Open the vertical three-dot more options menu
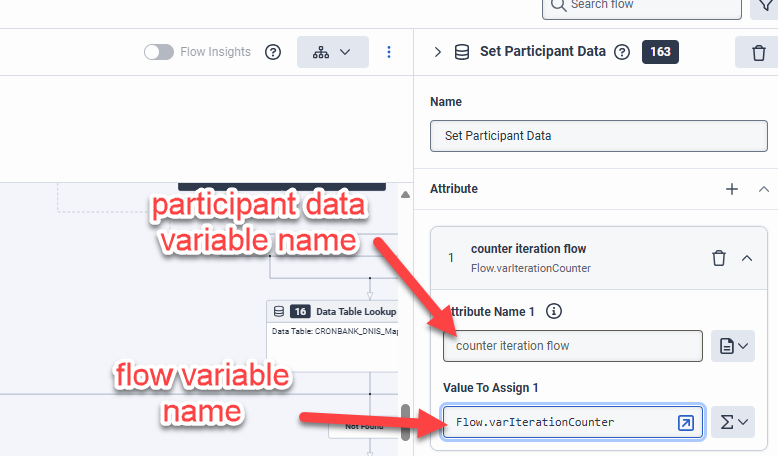 [389, 52]
